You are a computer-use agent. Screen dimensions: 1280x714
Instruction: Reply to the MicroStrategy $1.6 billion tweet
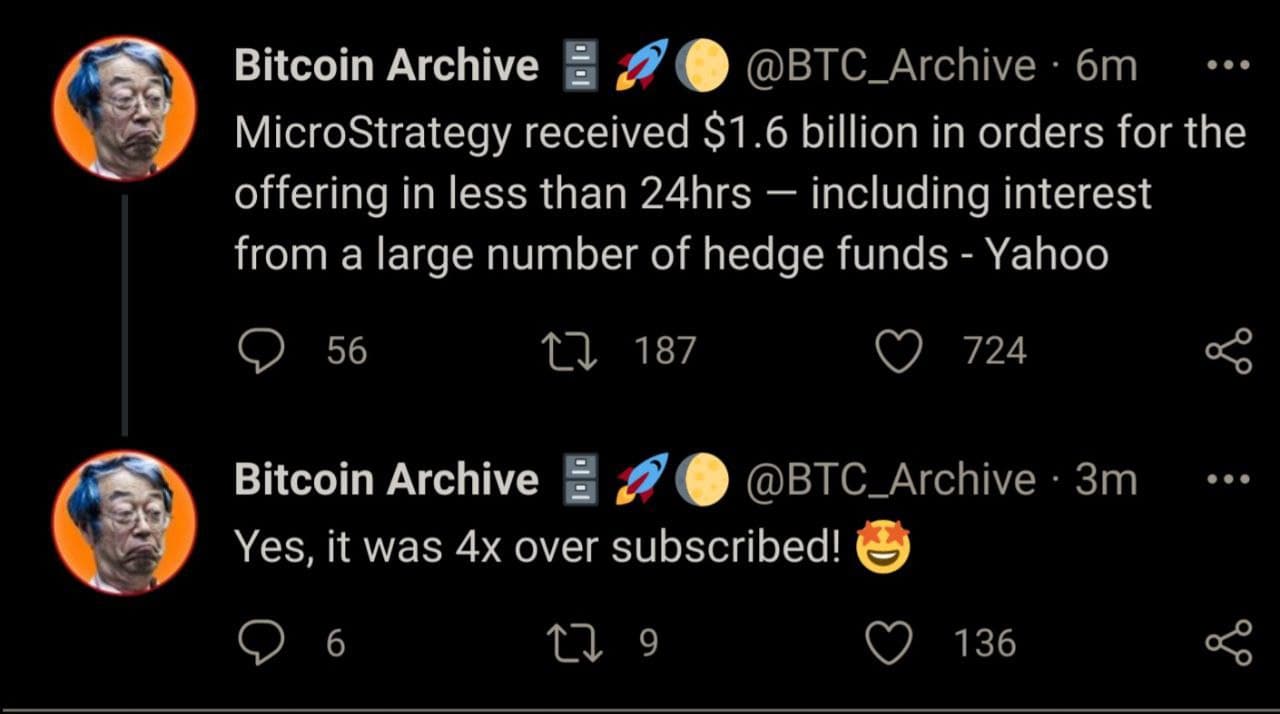tap(262, 351)
